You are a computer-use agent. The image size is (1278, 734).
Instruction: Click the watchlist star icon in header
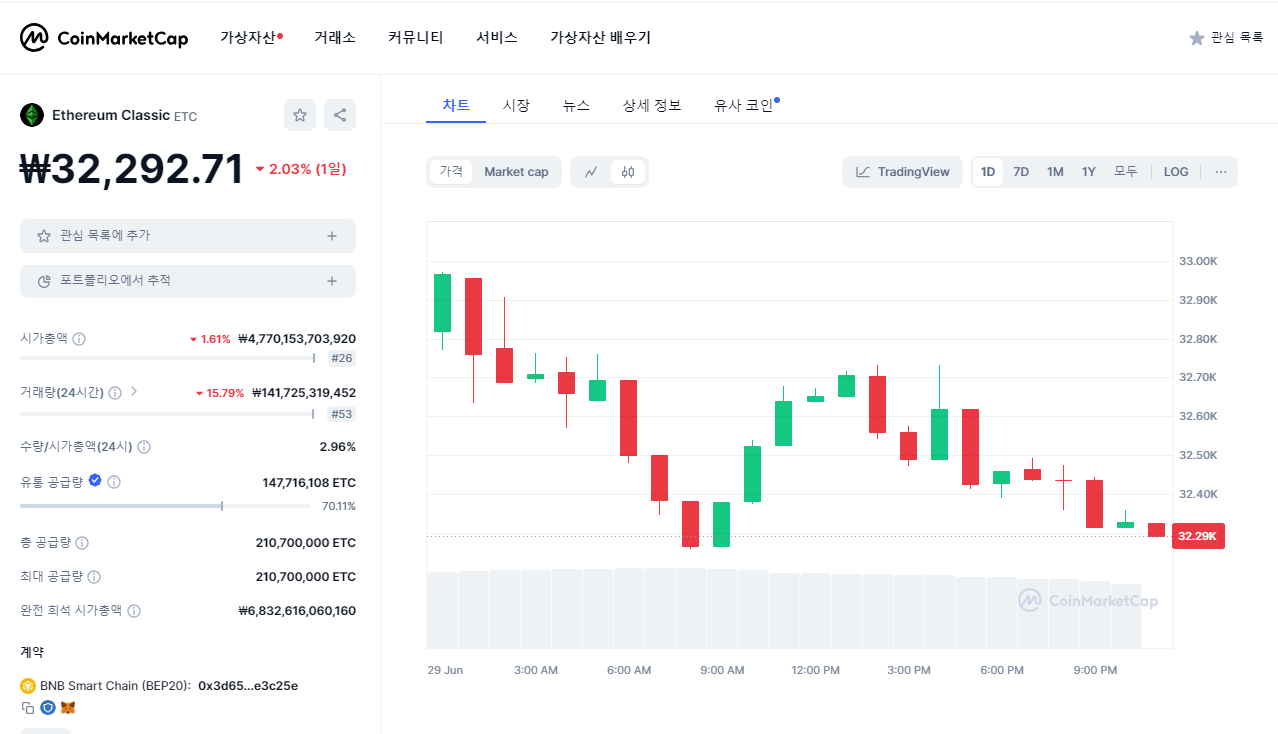pyautogui.click(x=1197, y=38)
